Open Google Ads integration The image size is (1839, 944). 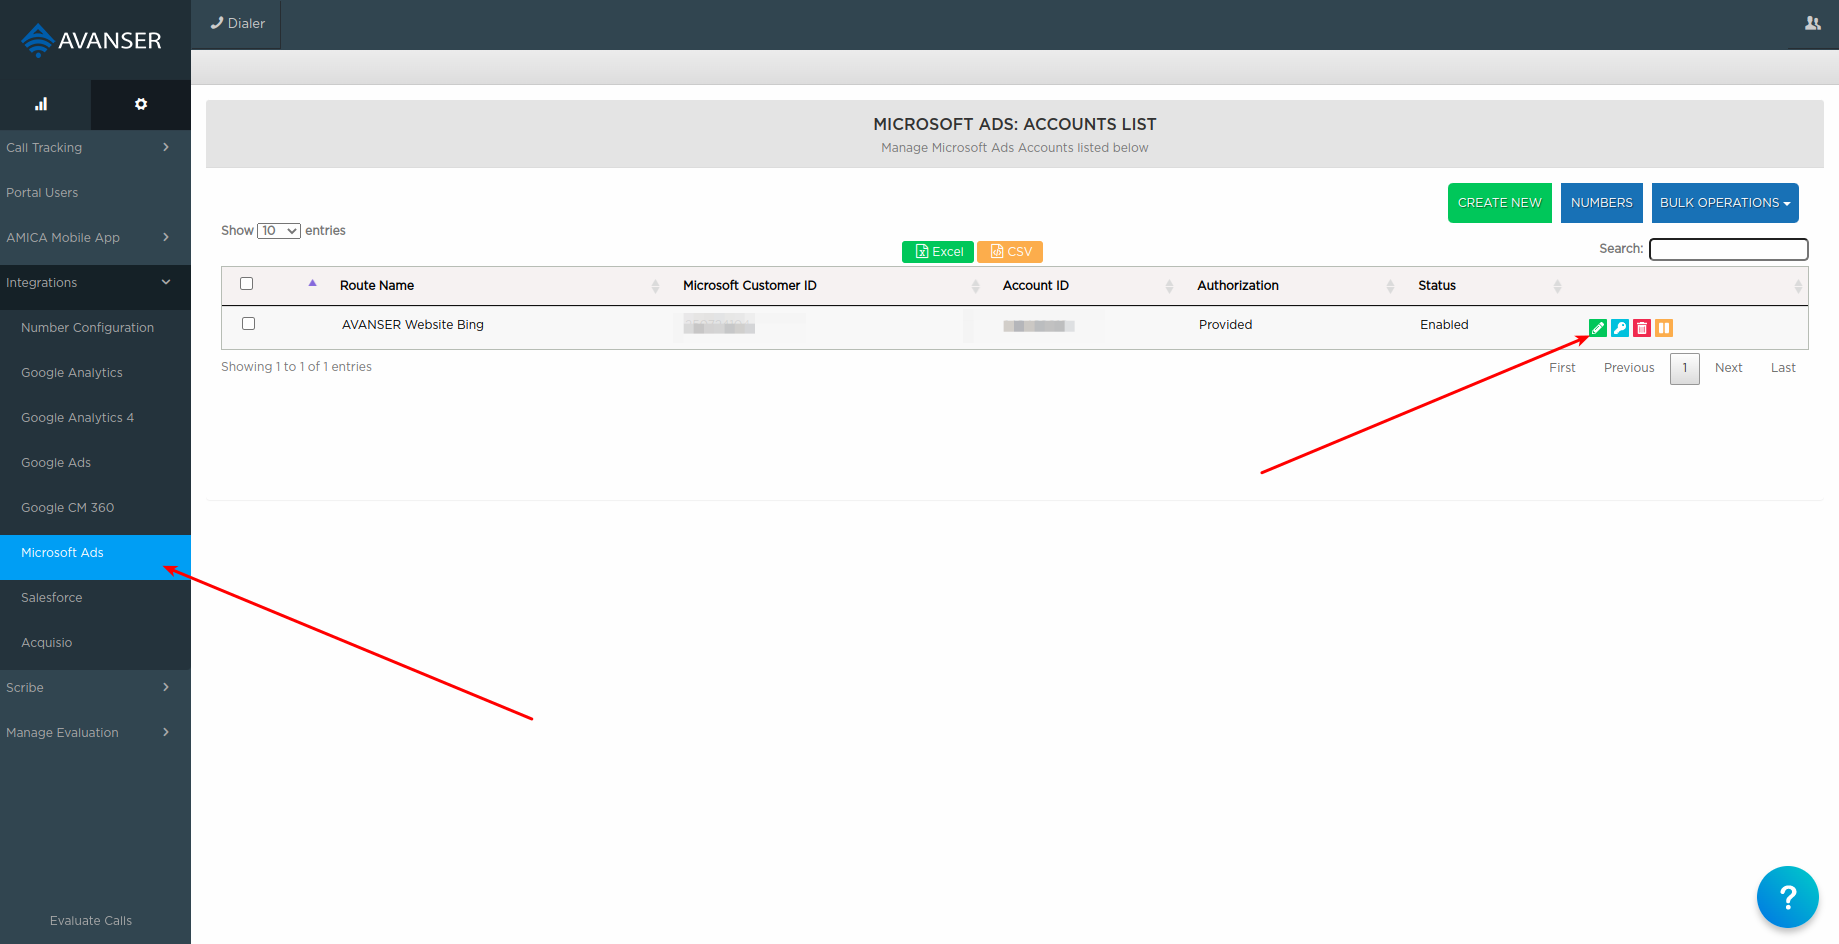[95, 463]
